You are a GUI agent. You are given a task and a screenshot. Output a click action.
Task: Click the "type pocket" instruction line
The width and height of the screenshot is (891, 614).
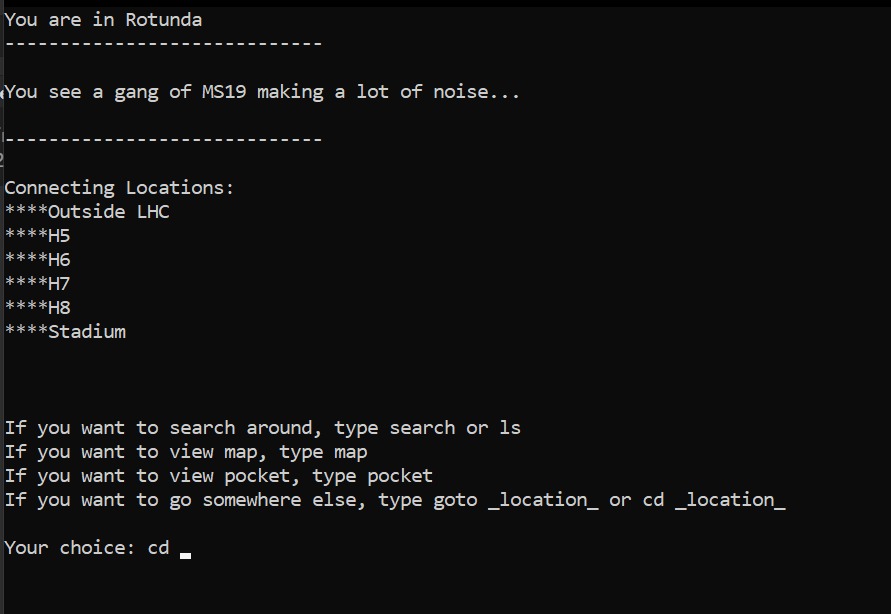(218, 476)
